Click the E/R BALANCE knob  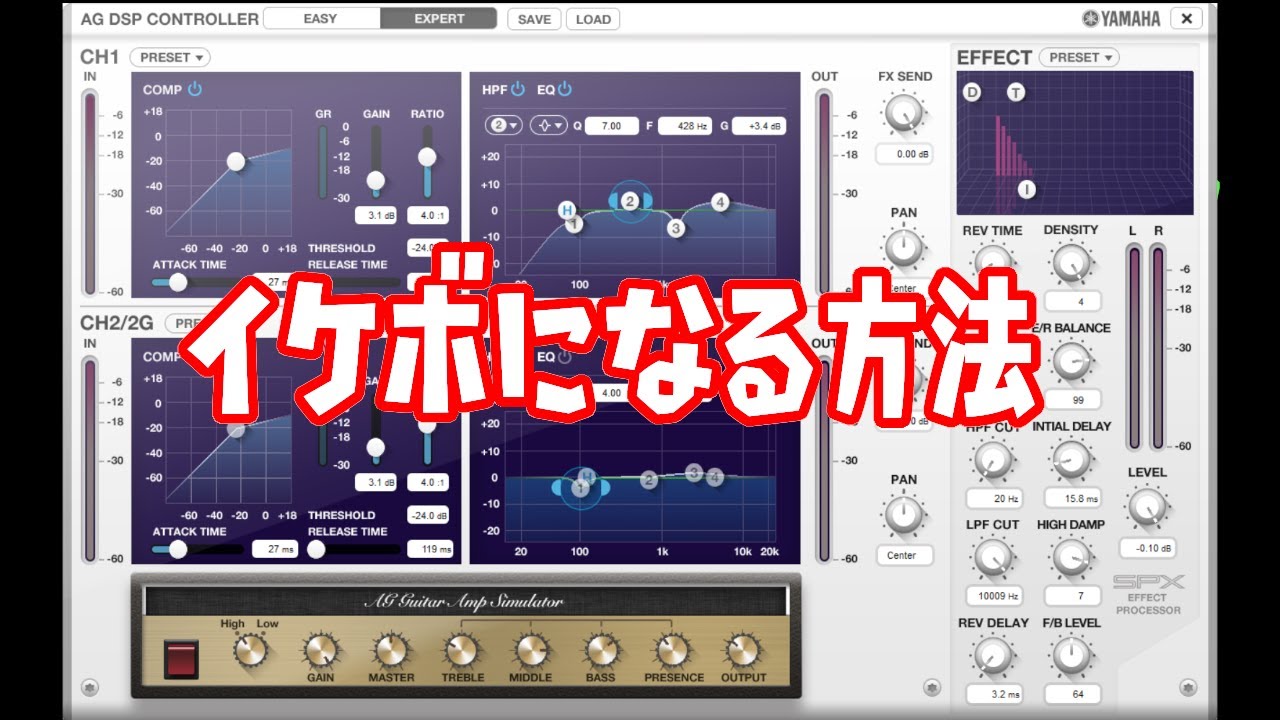(1071, 360)
